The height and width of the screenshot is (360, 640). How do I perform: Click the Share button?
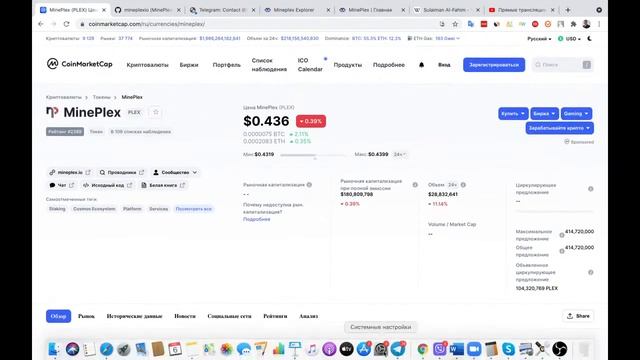click(x=578, y=316)
